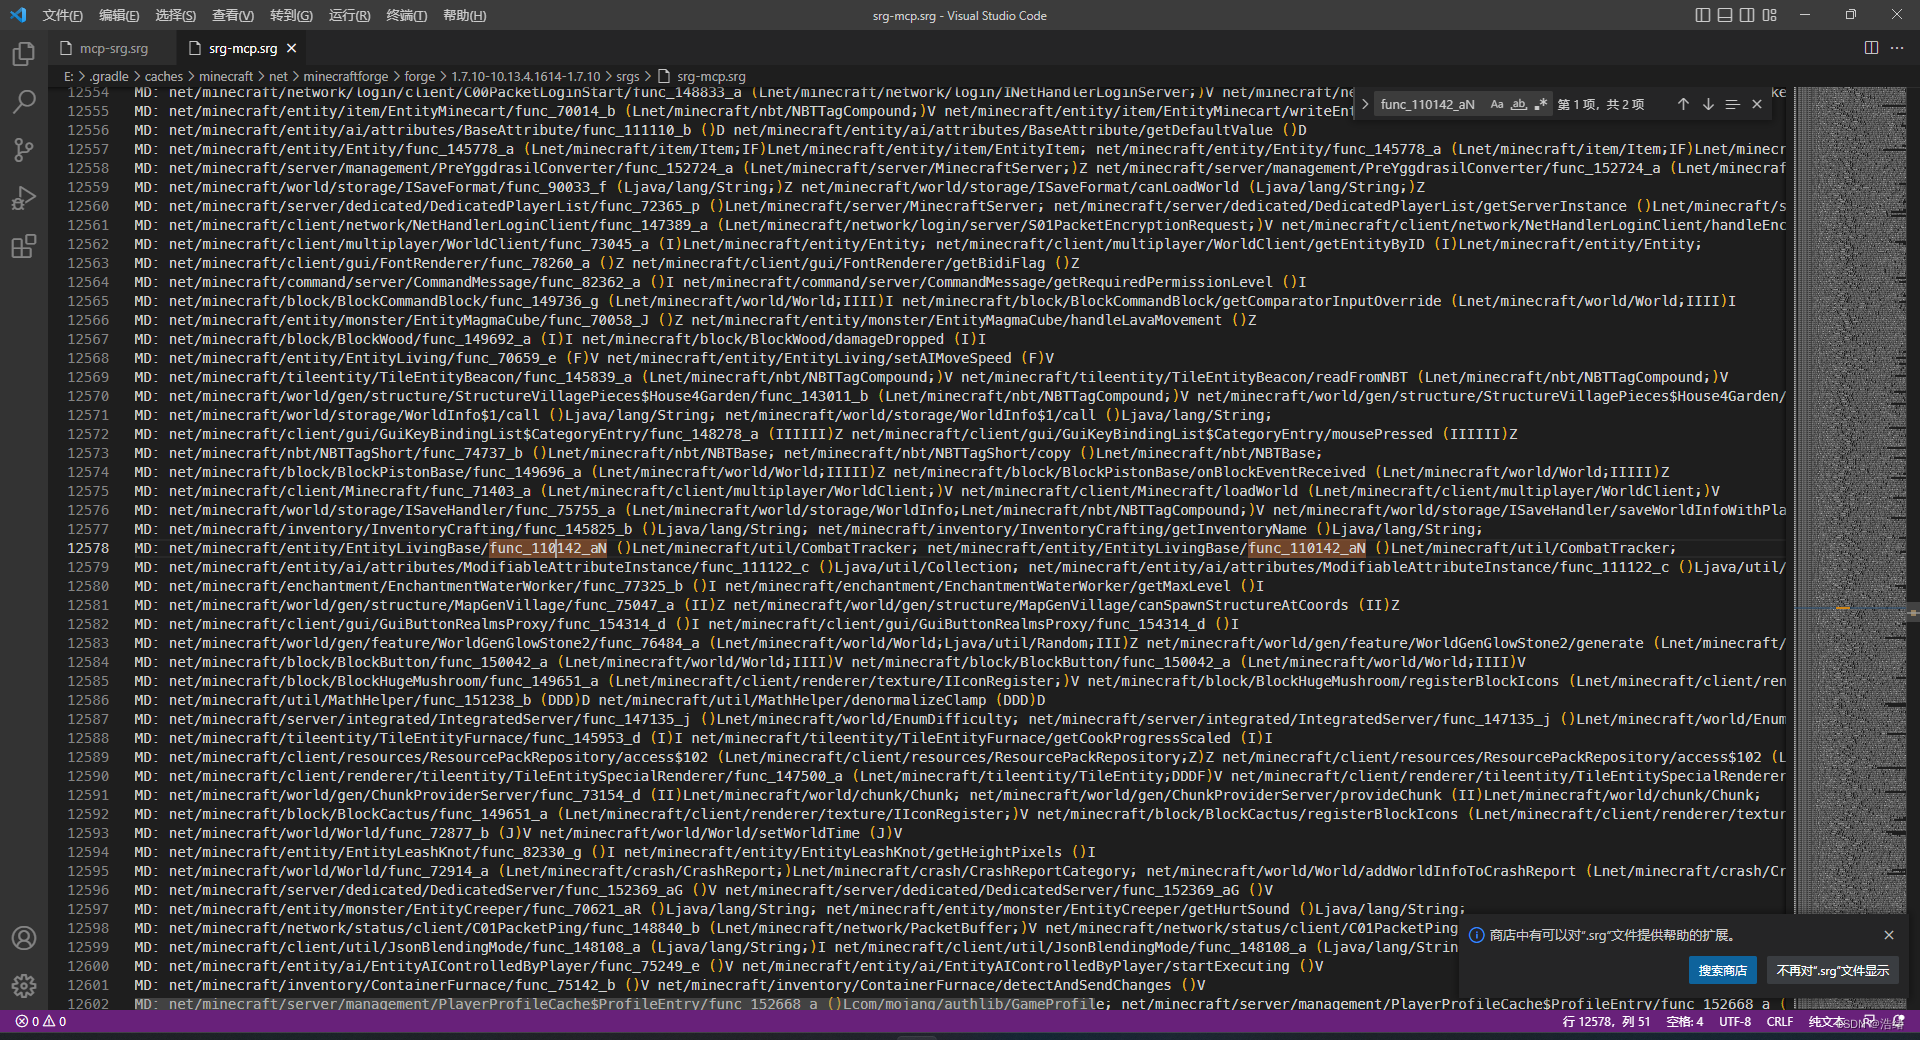Open the Customize Layout icon
1920x1040 pixels.
1770,15
